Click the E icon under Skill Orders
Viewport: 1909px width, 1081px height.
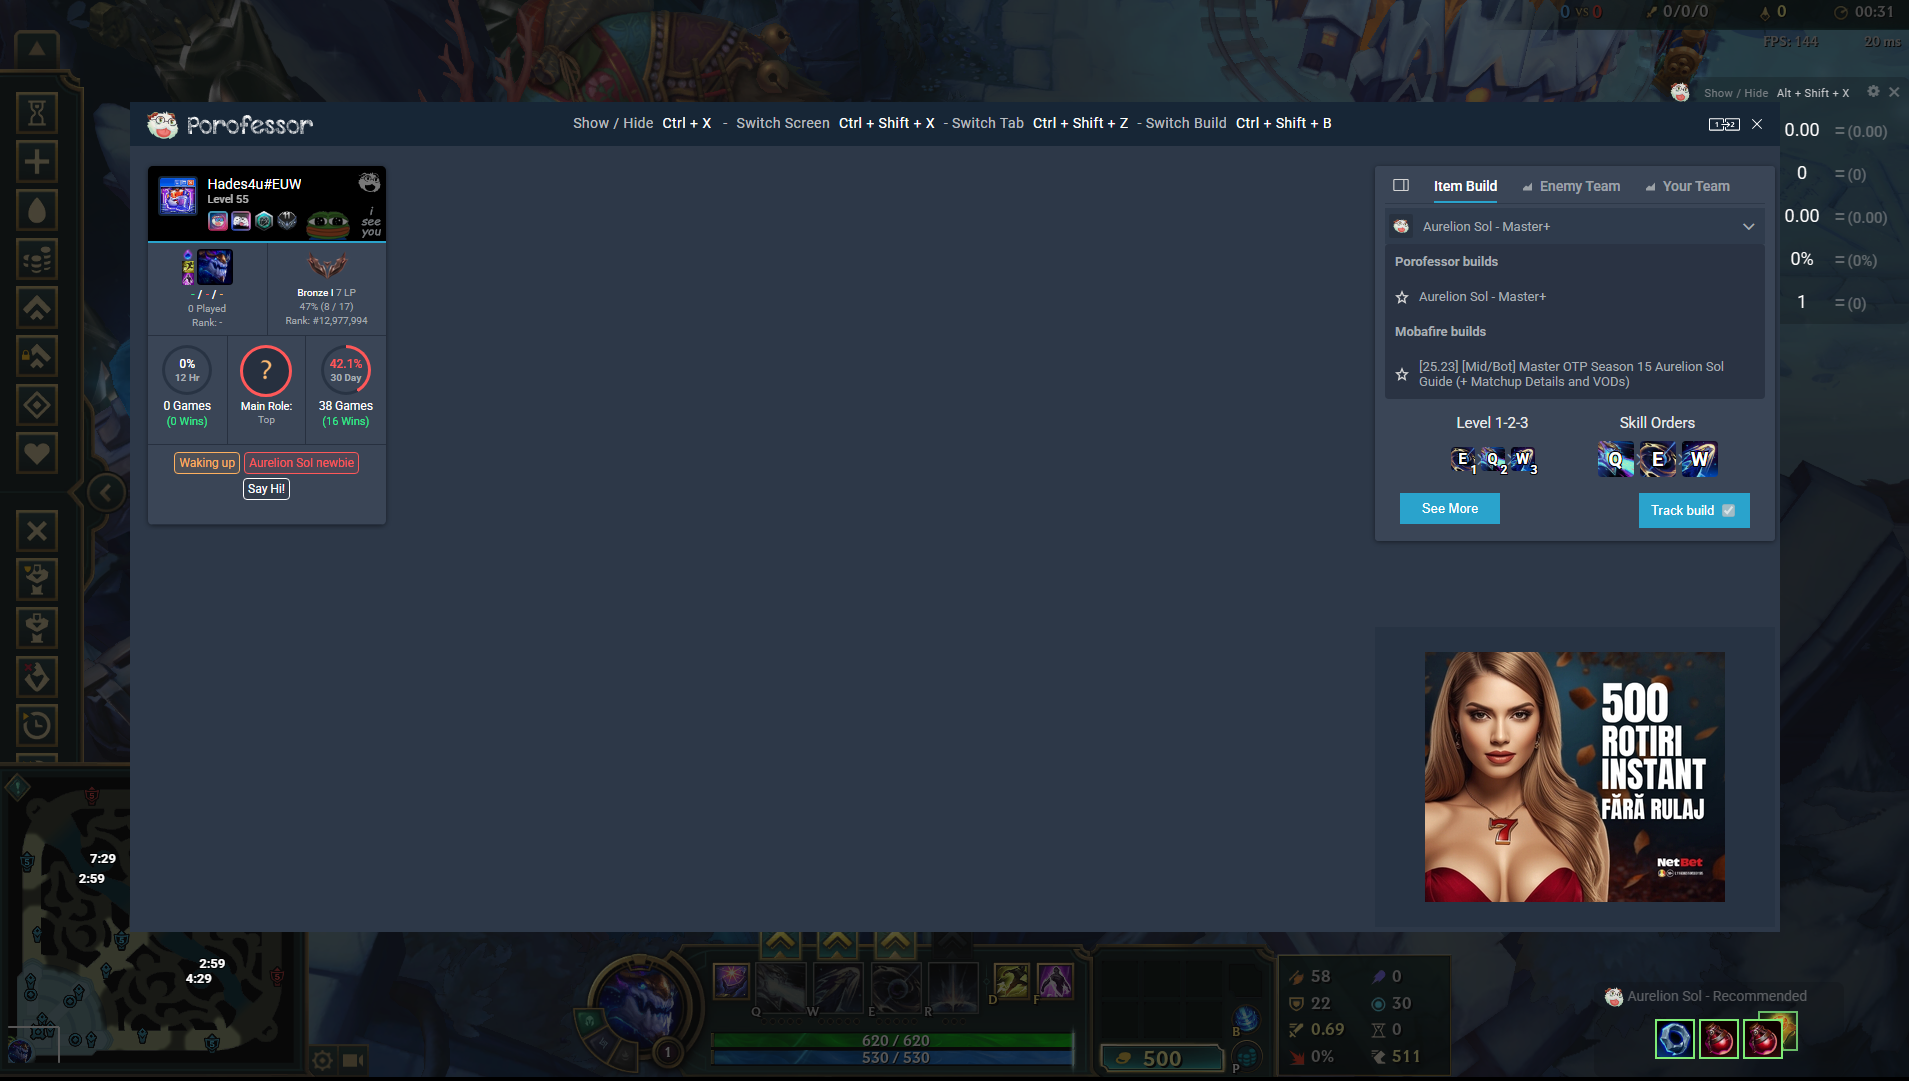click(x=1657, y=459)
